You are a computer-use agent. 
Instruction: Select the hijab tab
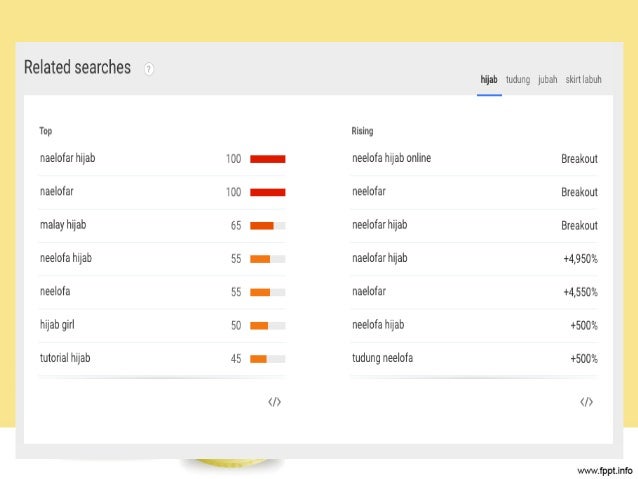489,79
